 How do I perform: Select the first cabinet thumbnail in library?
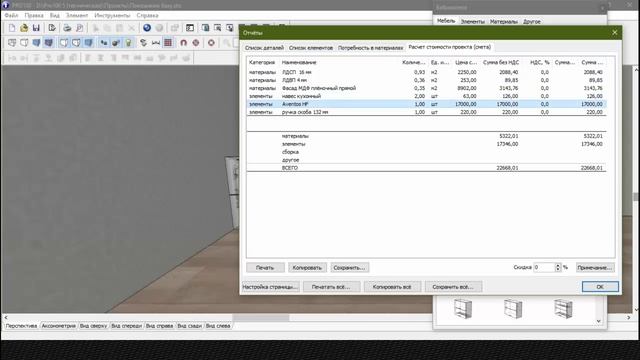[x=463, y=309]
